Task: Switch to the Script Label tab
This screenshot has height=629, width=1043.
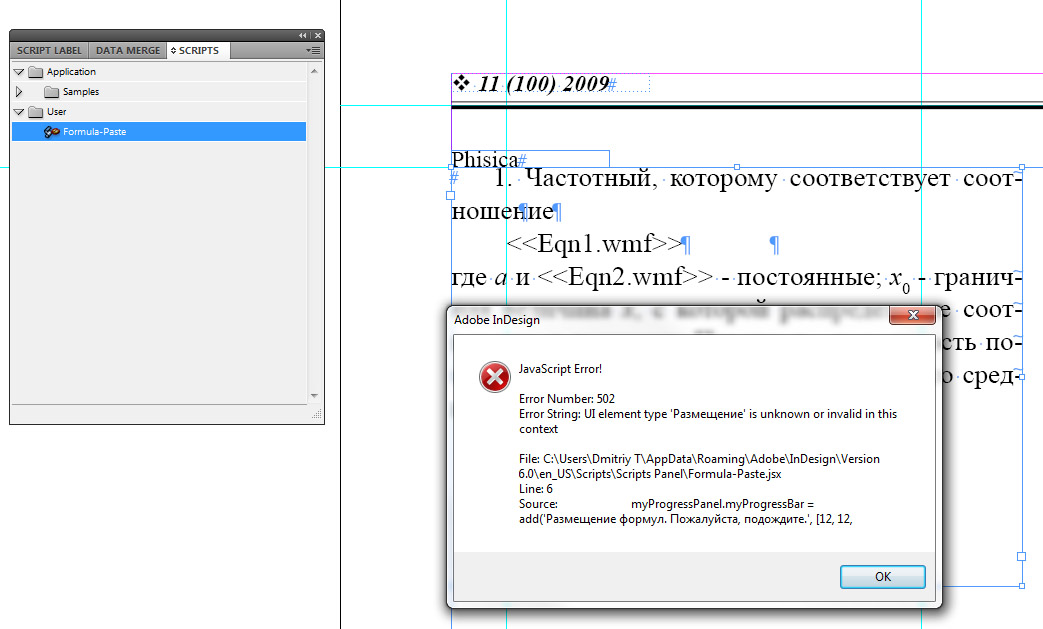Action: point(49,51)
